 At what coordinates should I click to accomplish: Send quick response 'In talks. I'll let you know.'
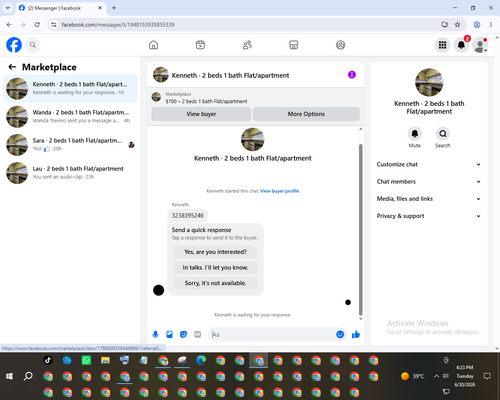point(215,268)
